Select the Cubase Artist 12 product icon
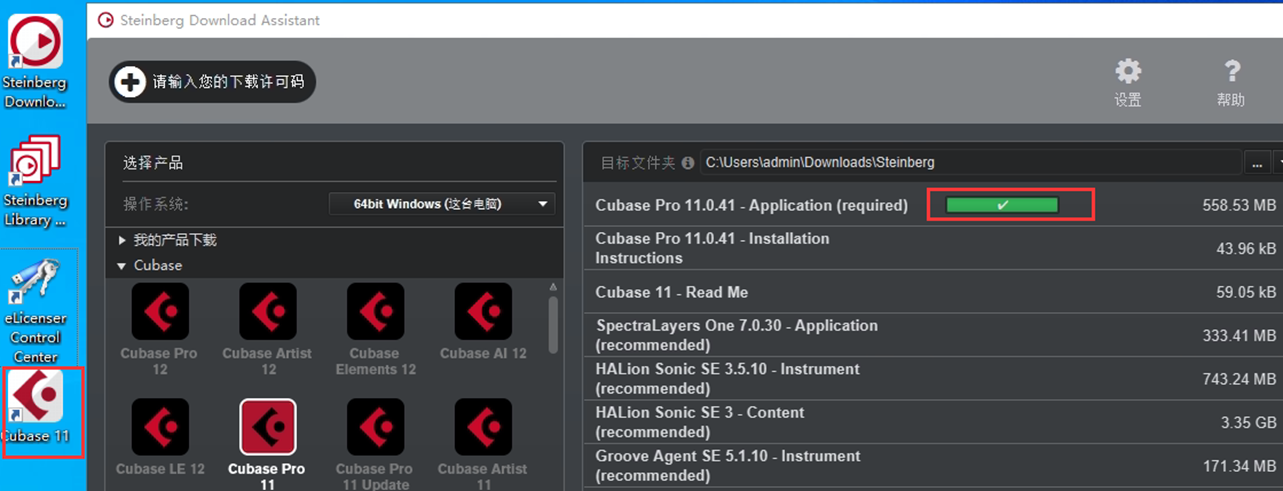 click(267, 312)
